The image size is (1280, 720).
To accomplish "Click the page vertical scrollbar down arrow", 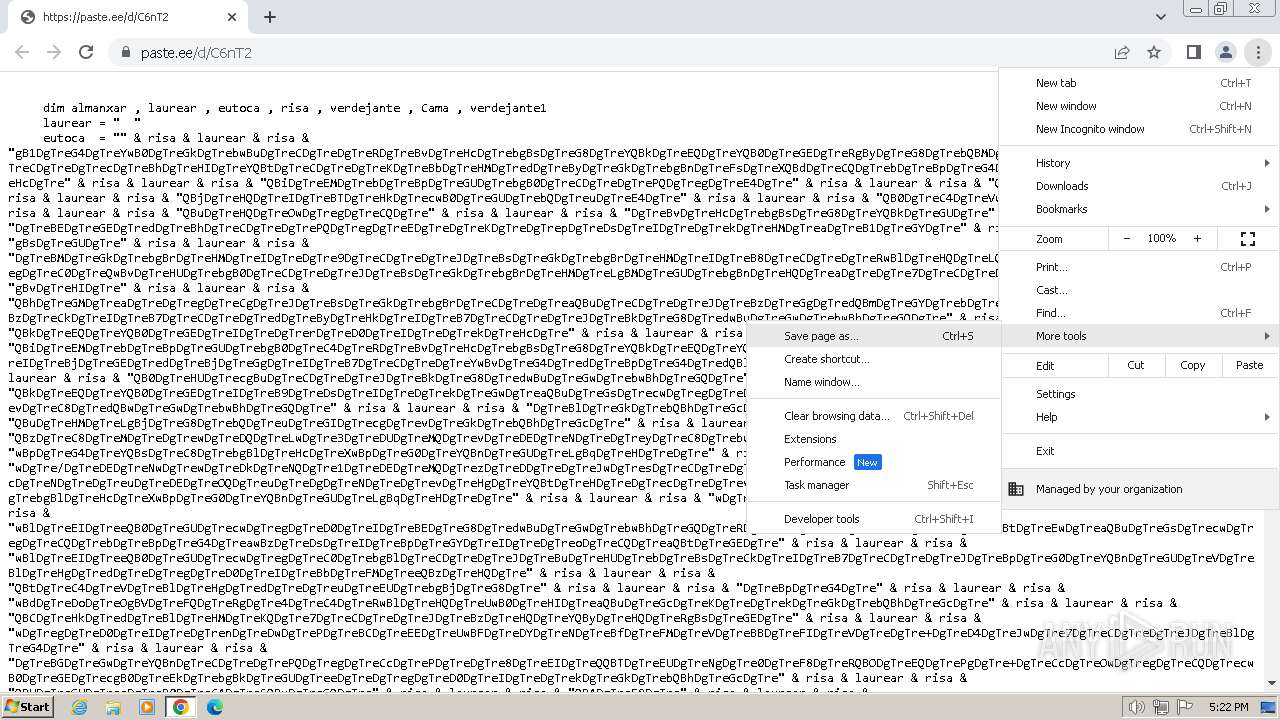I will (1271, 683).
